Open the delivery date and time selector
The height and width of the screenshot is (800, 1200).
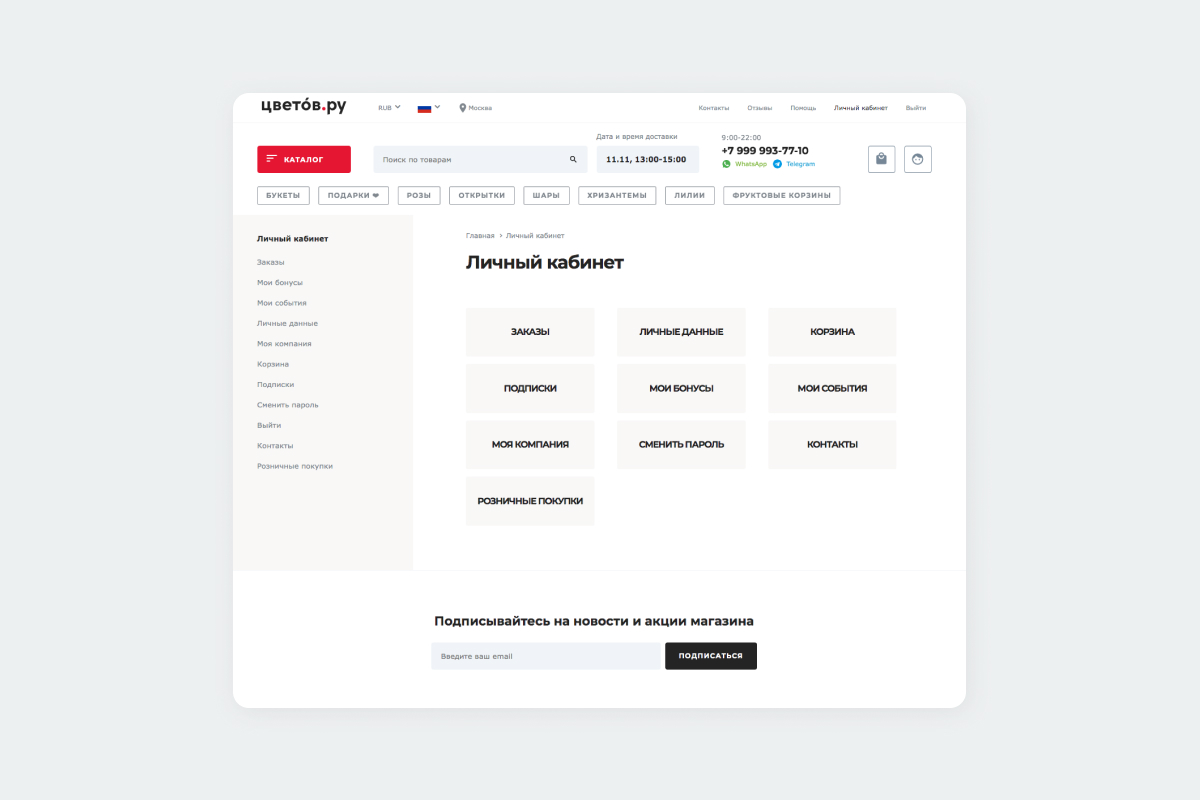pos(646,159)
